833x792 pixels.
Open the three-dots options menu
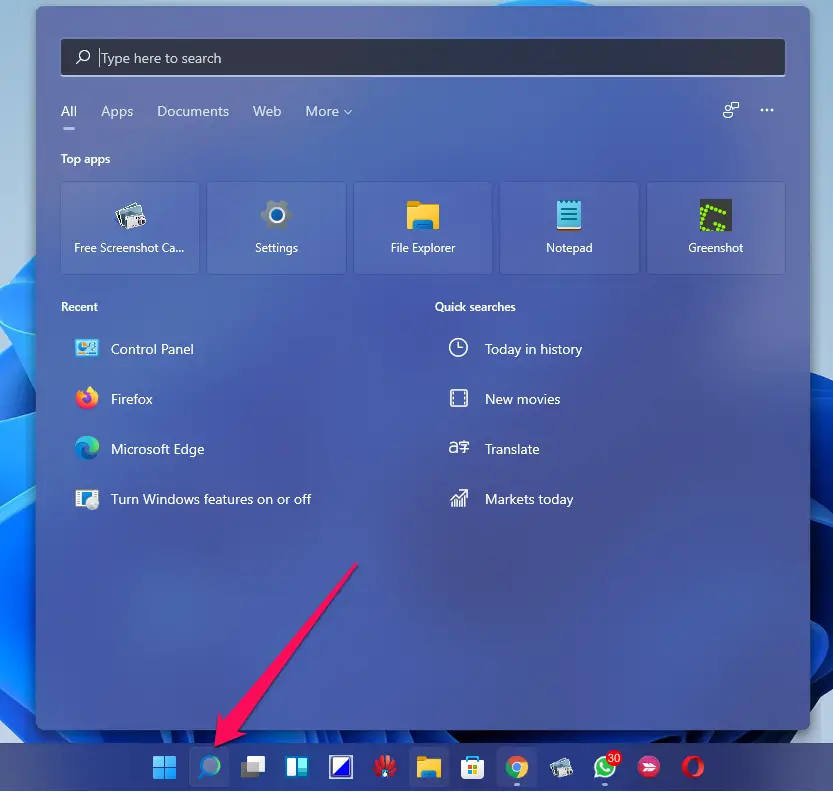pos(767,110)
